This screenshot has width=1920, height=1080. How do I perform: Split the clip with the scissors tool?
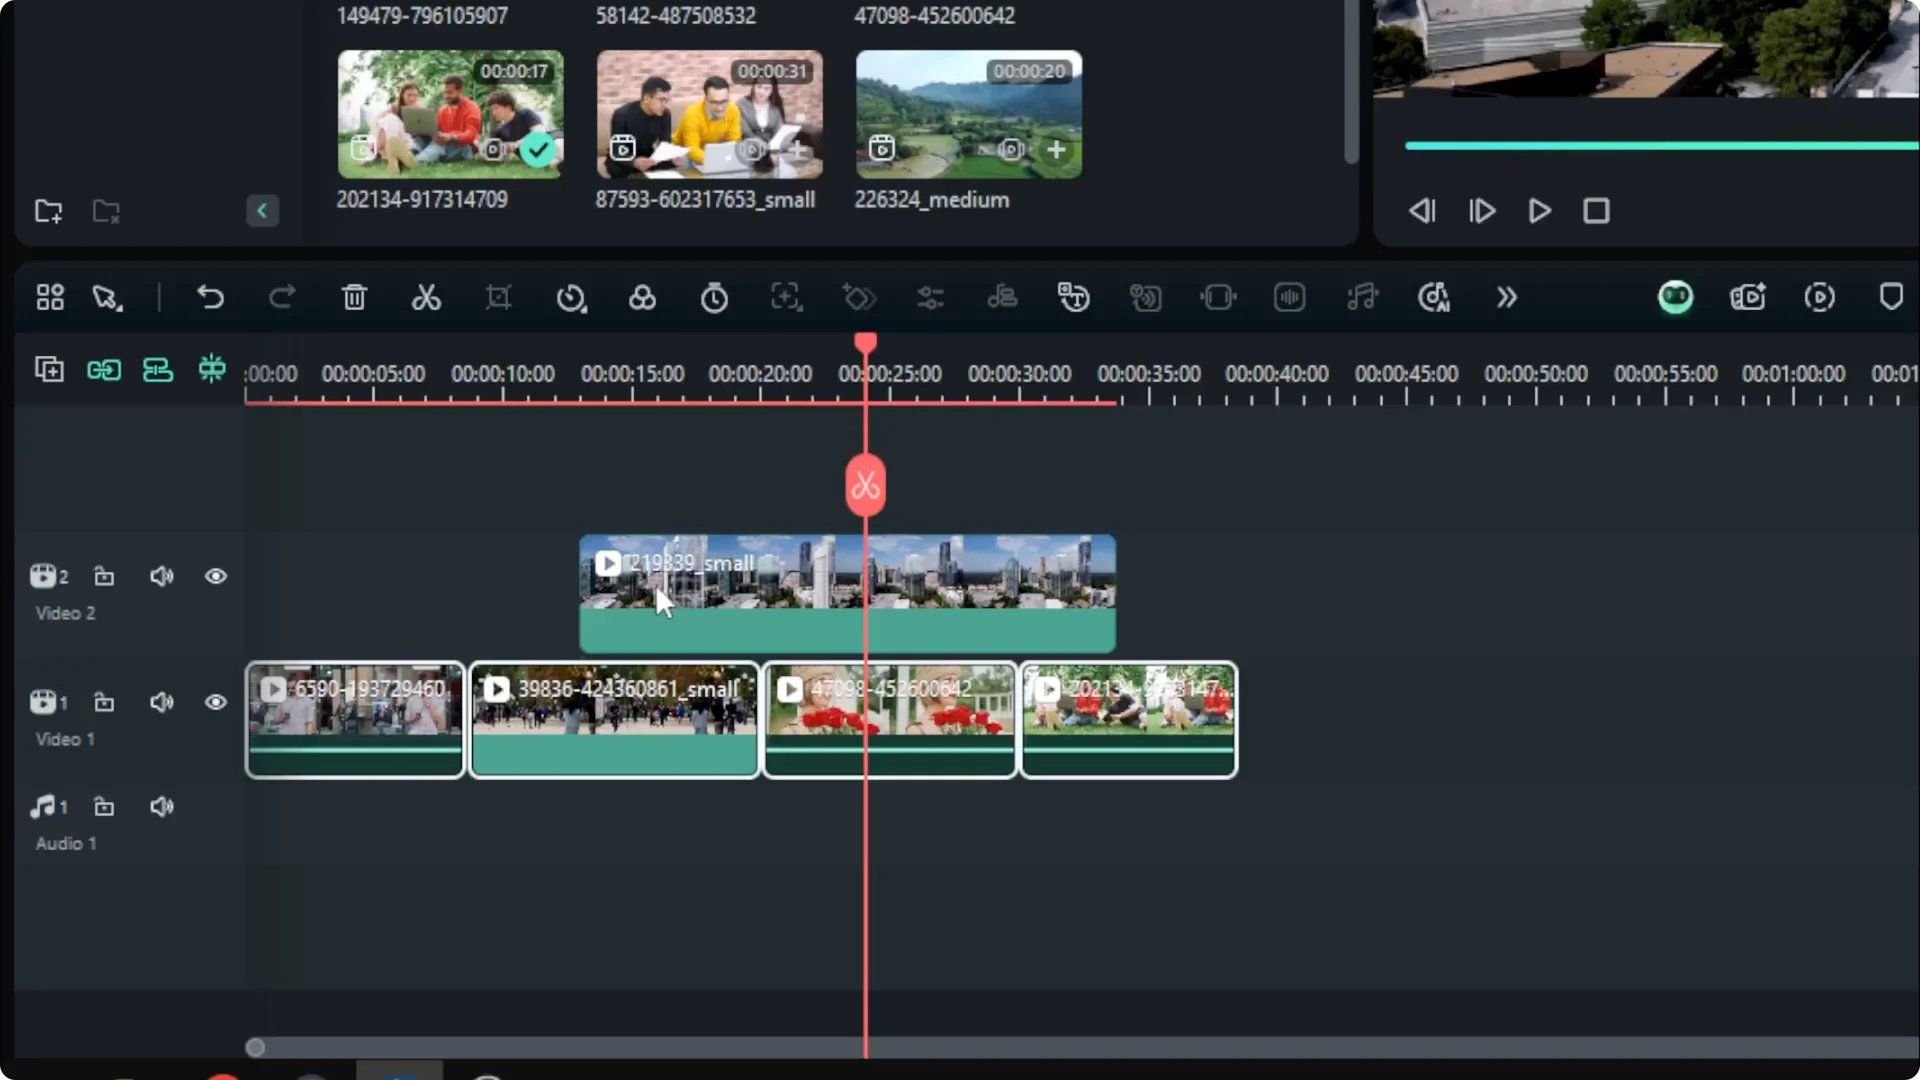(x=426, y=297)
